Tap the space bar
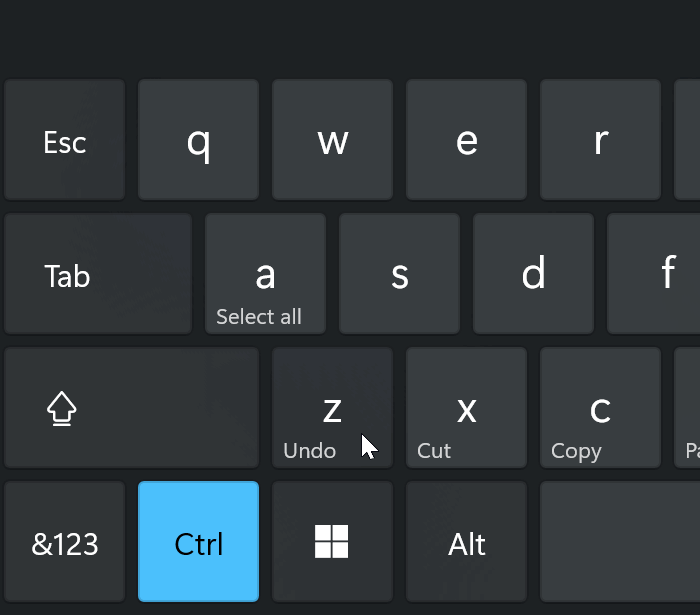This screenshot has width=700, height=615. tap(620, 541)
